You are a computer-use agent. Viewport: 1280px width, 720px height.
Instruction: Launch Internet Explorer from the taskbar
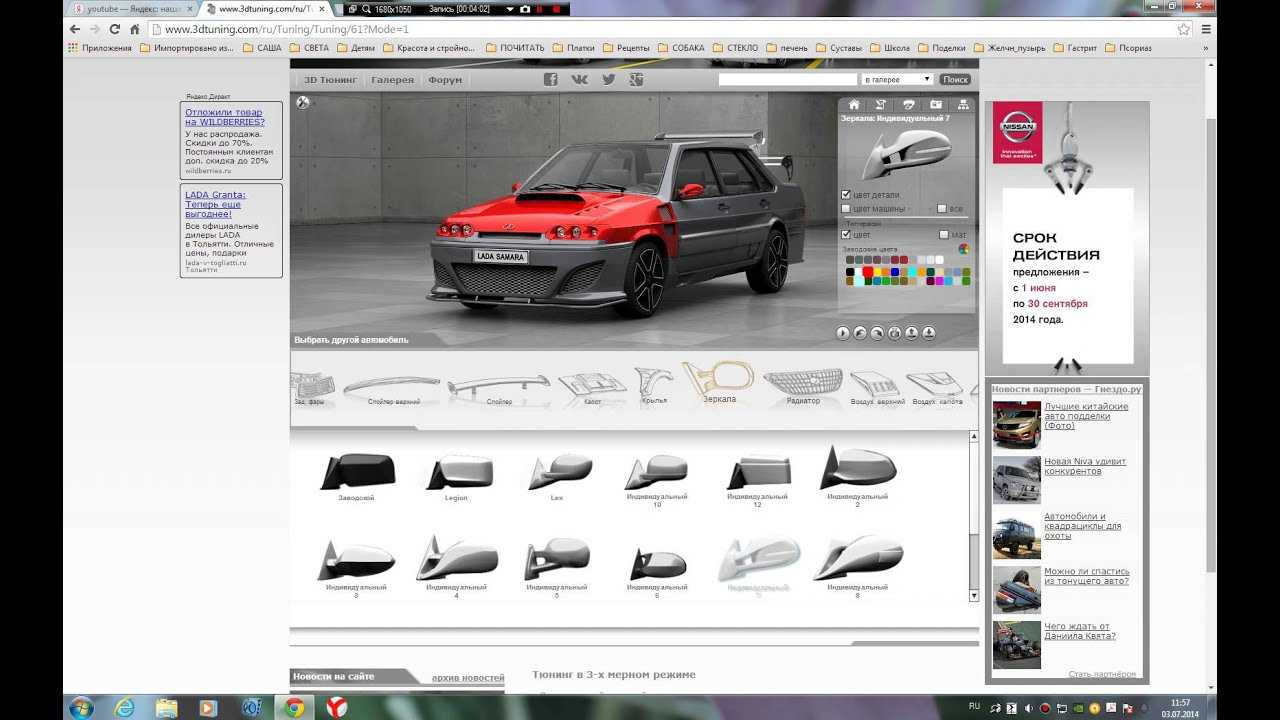(x=124, y=707)
